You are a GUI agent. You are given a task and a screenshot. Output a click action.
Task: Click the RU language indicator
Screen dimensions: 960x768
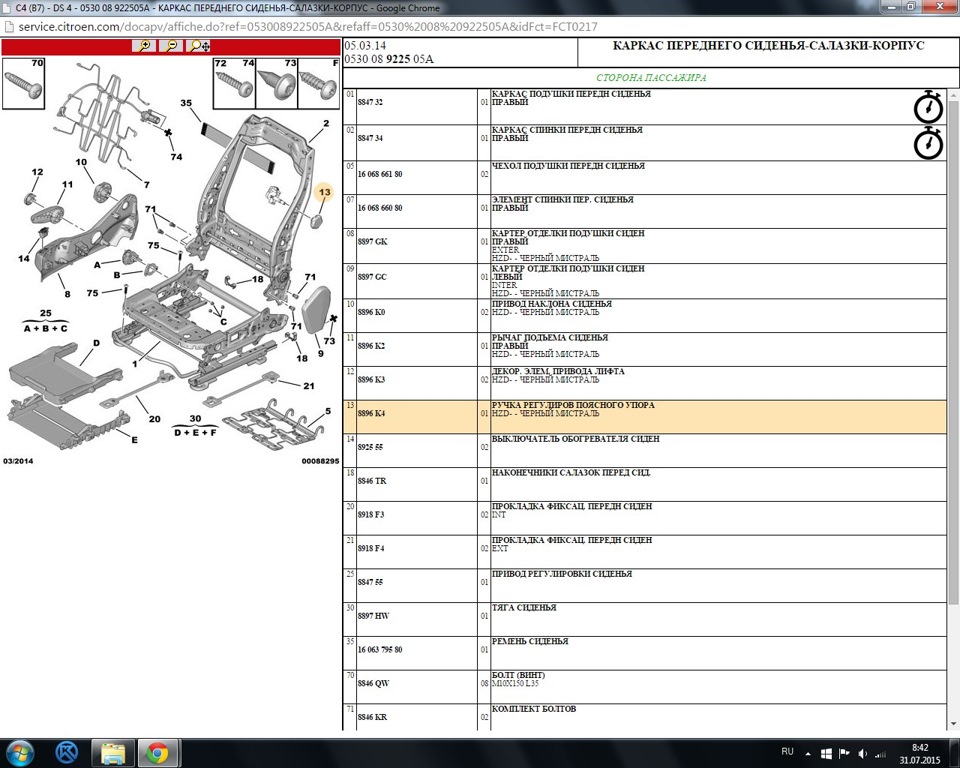click(x=787, y=751)
